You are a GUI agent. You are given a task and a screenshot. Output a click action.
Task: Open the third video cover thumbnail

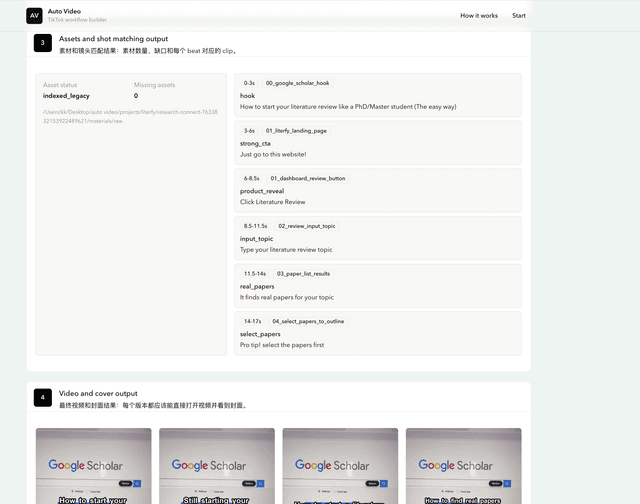(x=340, y=466)
